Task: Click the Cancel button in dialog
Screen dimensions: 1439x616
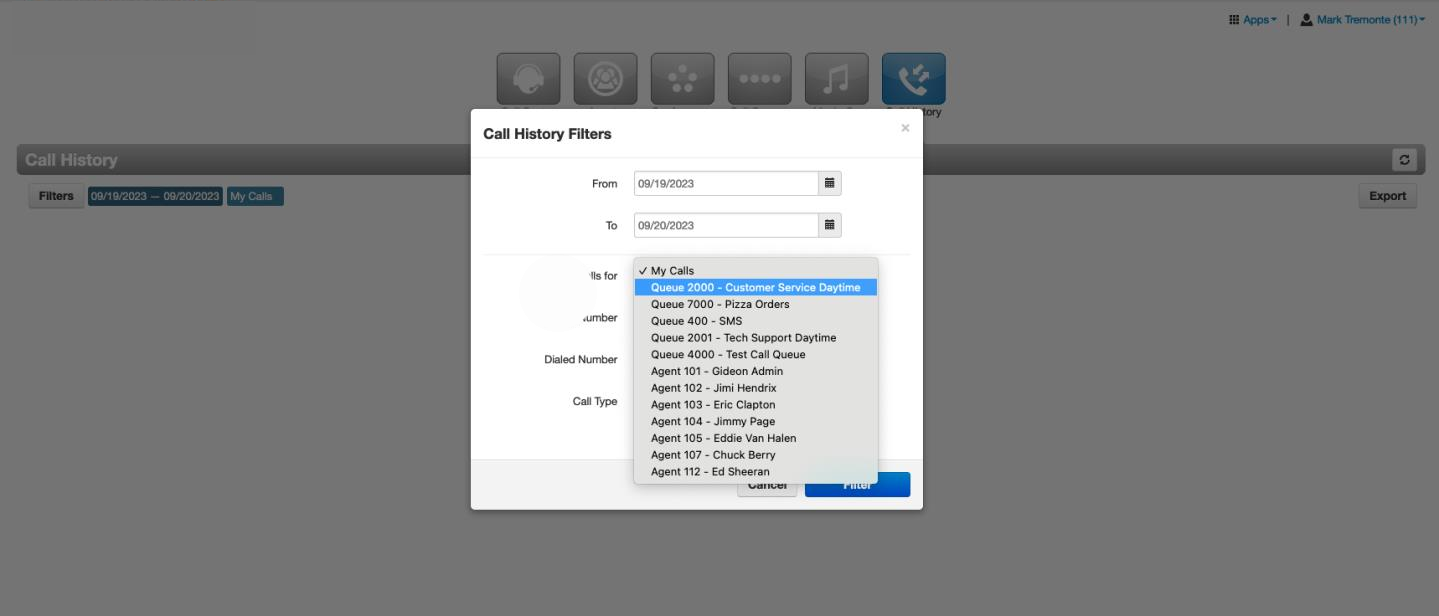Action: pyautogui.click(x=767, y=486)
